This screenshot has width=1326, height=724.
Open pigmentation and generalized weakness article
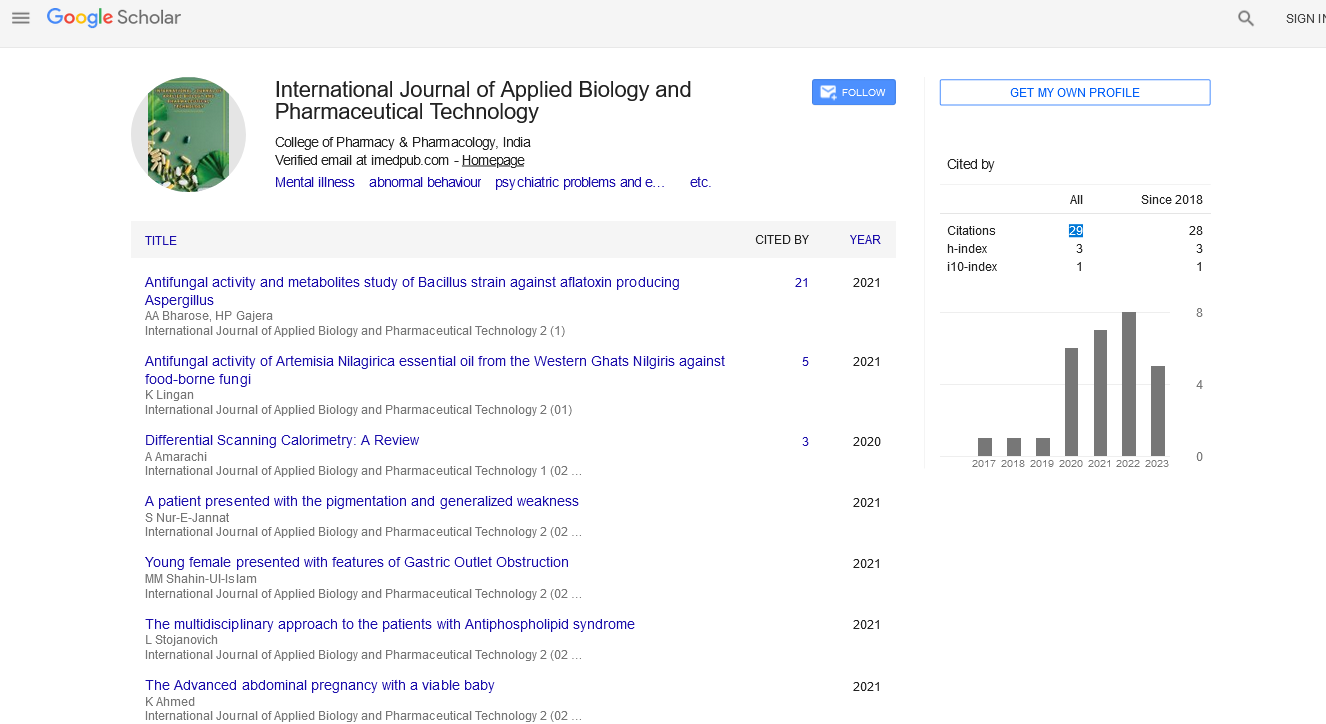362,501
